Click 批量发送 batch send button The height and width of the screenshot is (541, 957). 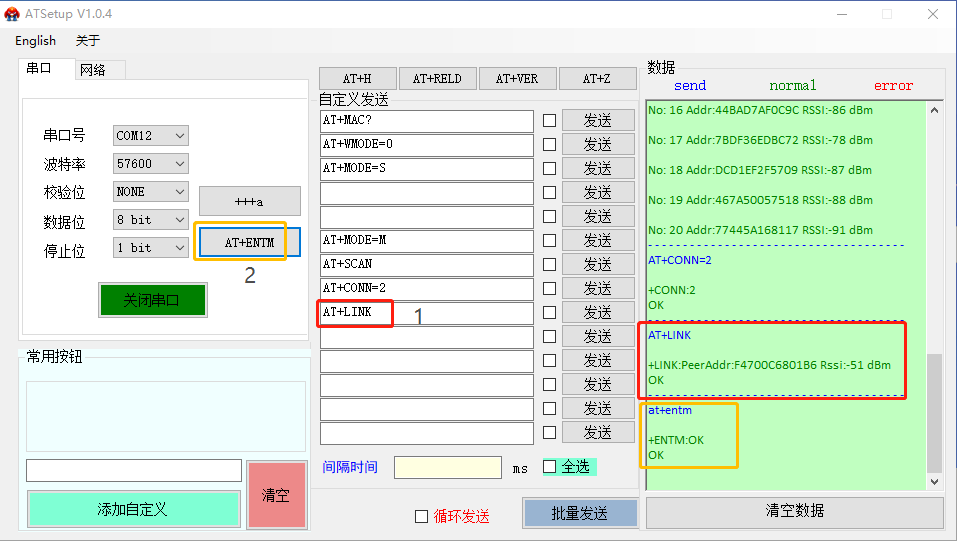pos(580,513)
